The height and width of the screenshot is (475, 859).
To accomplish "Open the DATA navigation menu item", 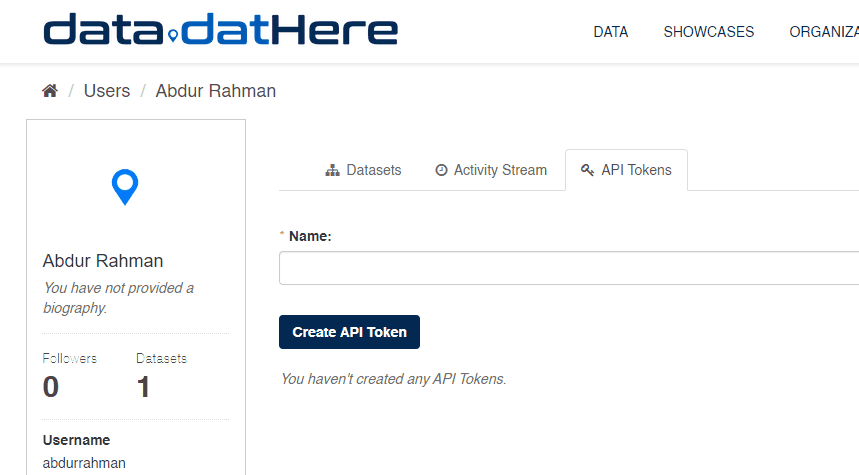I will 610,32.
